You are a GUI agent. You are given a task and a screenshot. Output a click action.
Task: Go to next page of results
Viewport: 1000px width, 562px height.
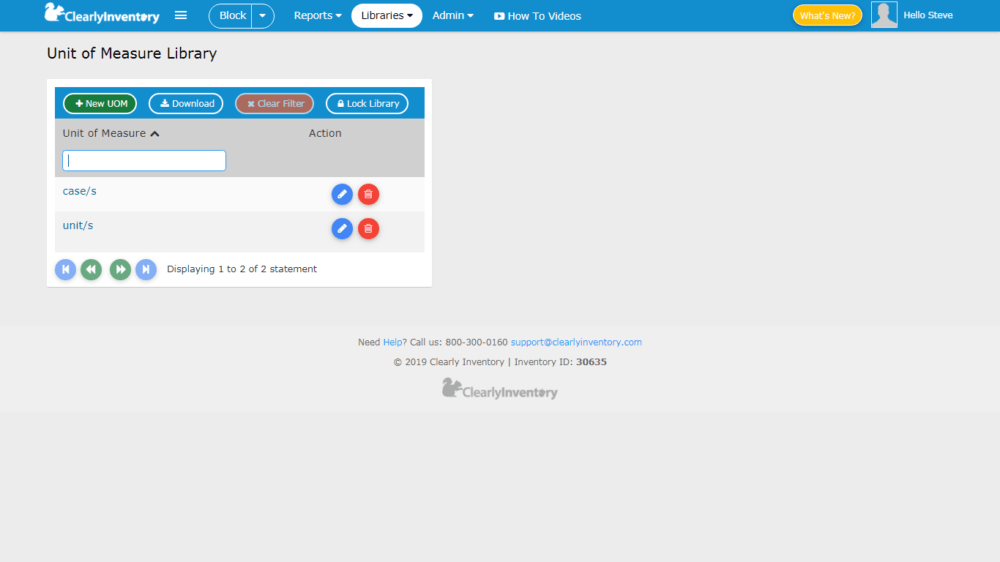coord(120,269)
